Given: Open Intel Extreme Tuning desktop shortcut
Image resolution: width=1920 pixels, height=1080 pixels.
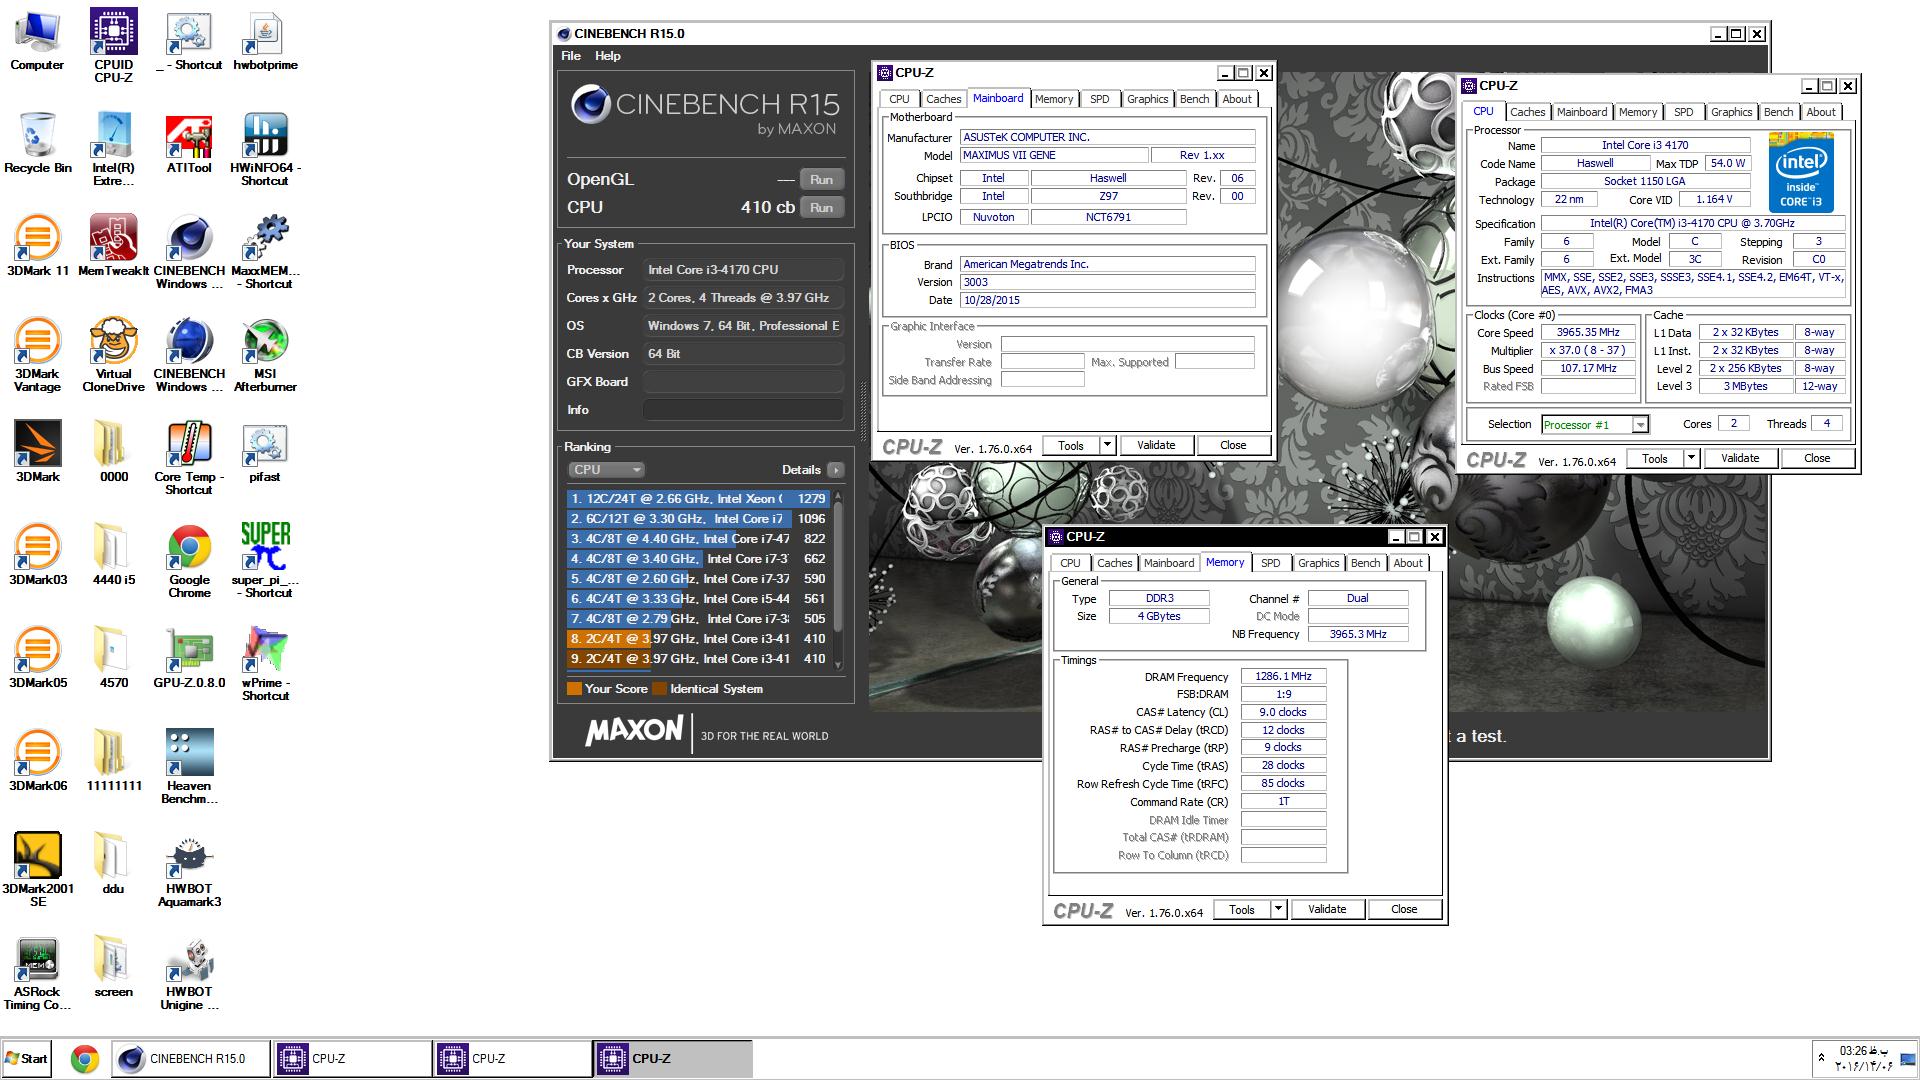Looking at the screenshot, I should point(113,149).
